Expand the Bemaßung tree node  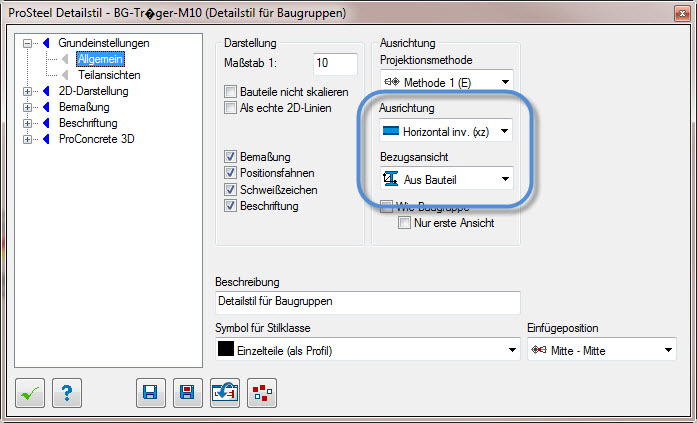28,108
